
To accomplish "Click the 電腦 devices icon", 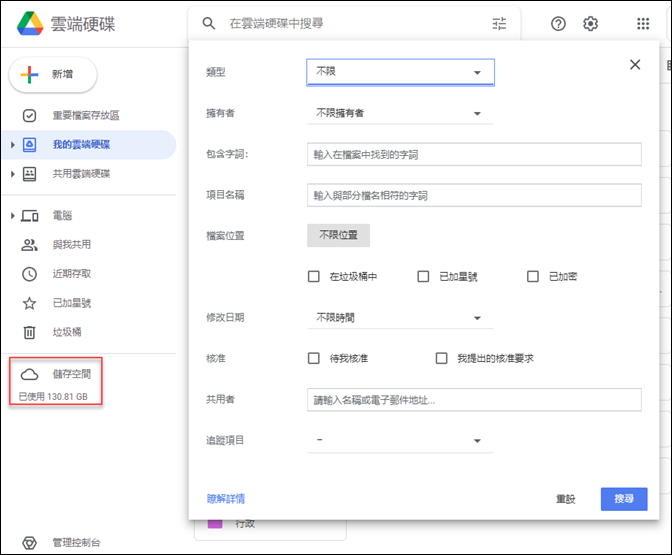I will [30, 216].
